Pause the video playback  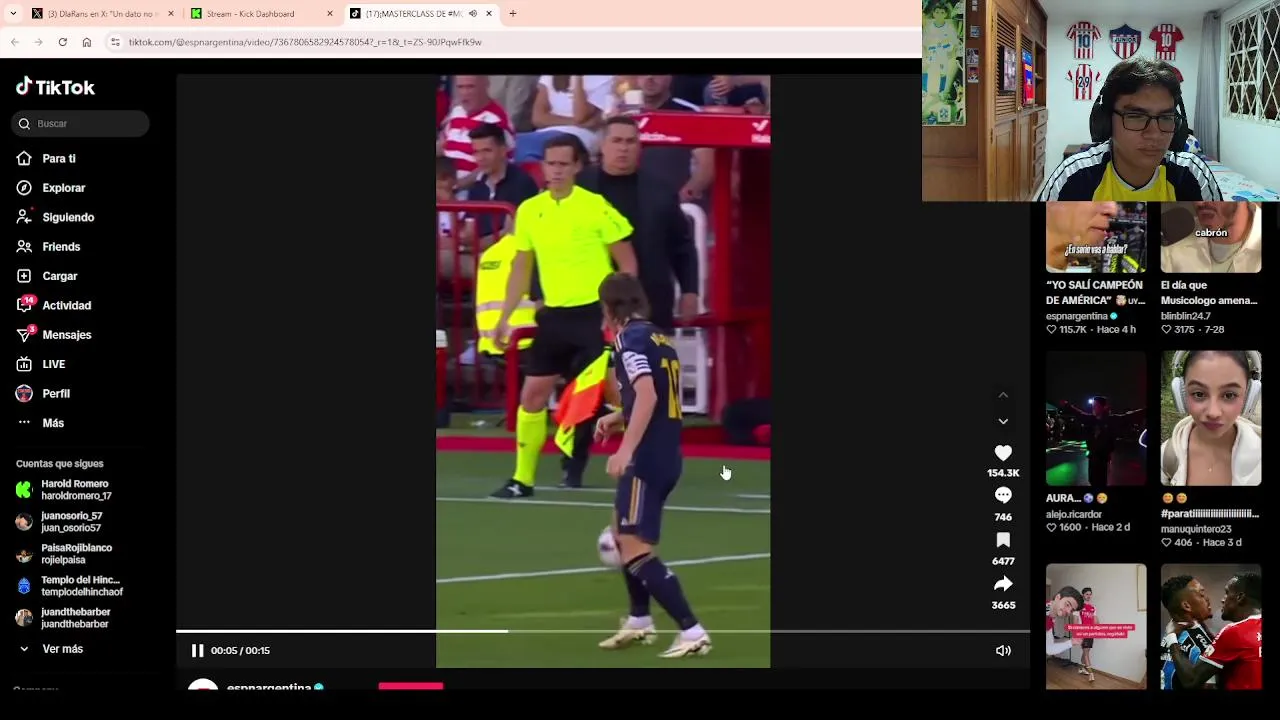pos(197,651)
